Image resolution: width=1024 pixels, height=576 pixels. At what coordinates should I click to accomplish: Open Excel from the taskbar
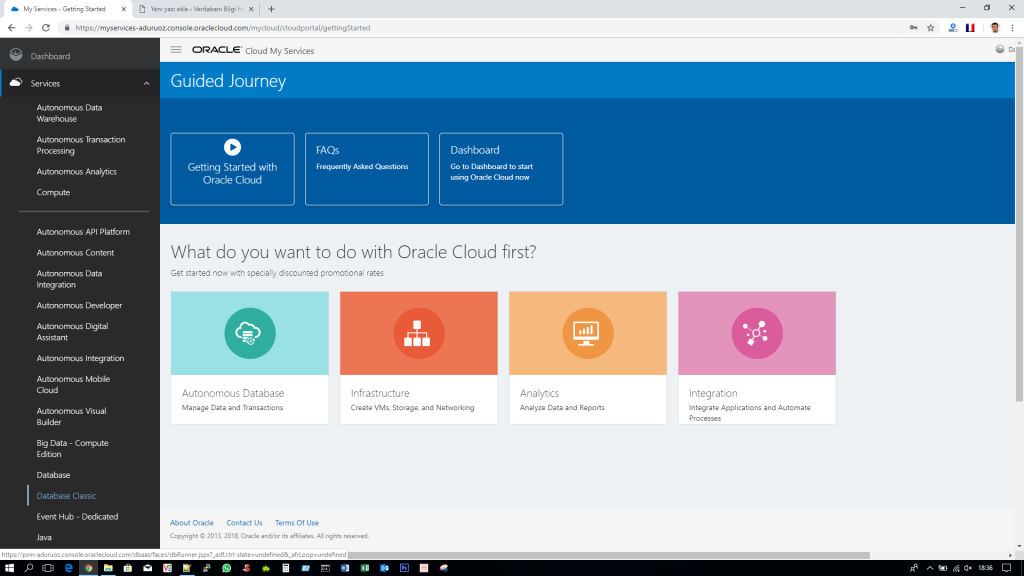tap(364, 568)
